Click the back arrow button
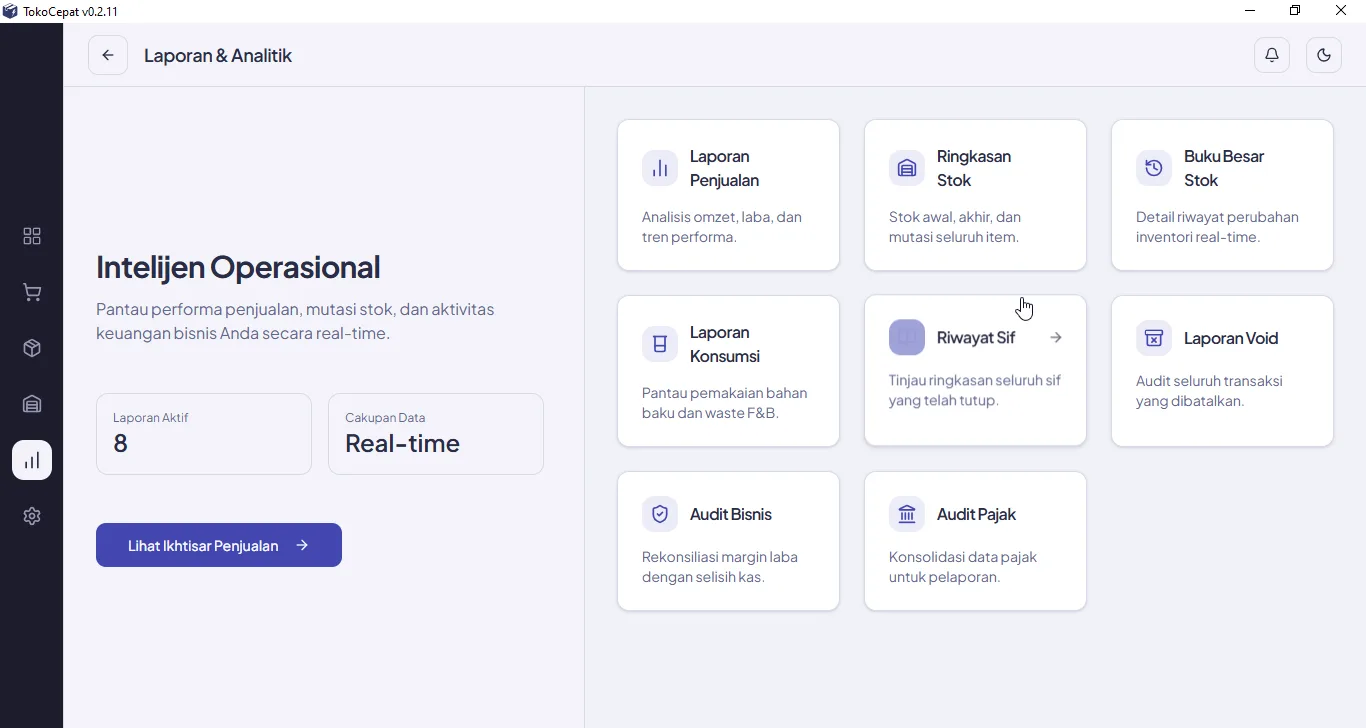Image resolution: width=1366 pixels, height=728 pixels. 108,55
